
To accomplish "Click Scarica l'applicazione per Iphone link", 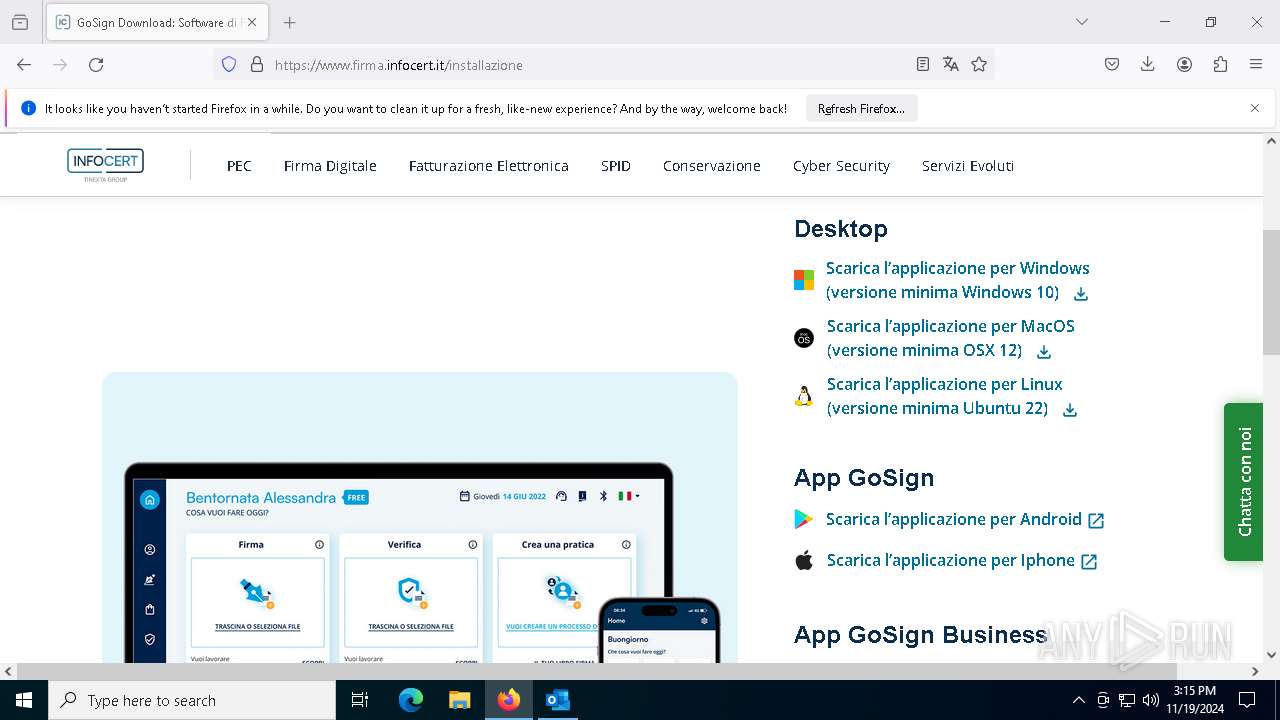I will 951,560.
